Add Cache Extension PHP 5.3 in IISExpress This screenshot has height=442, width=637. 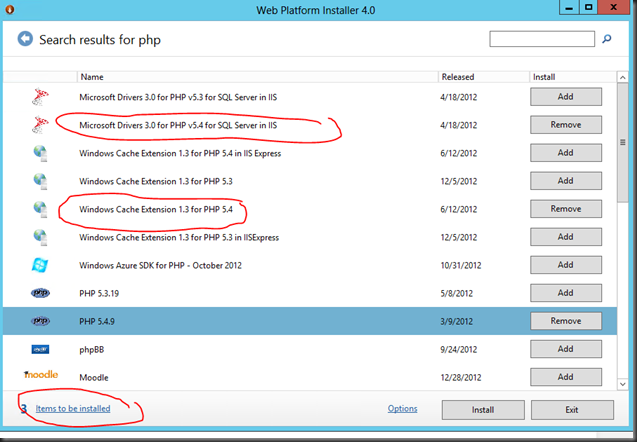click(x=566, y=237)
